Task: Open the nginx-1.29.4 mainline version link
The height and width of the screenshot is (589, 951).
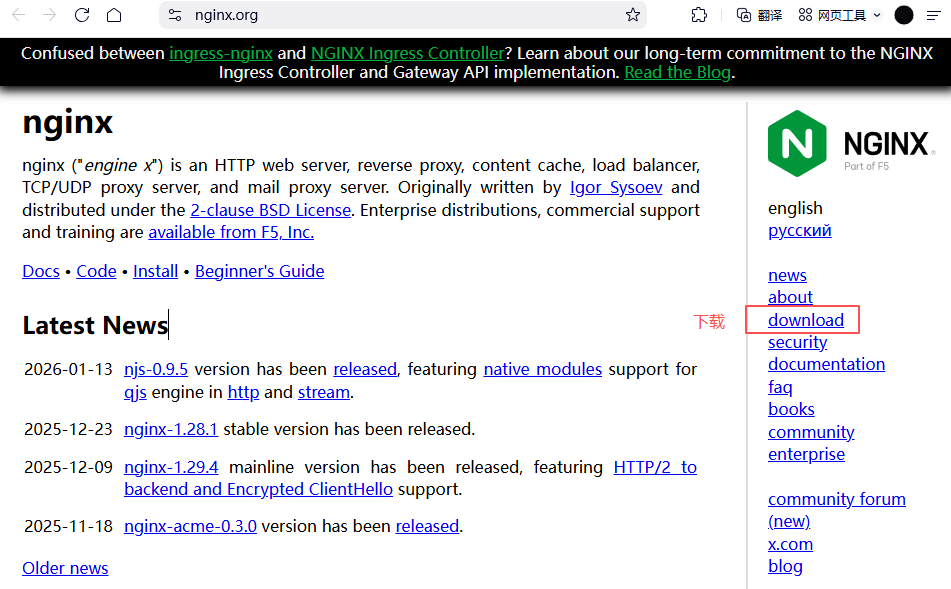Action: pyautogui.click(x=171, y=467)
